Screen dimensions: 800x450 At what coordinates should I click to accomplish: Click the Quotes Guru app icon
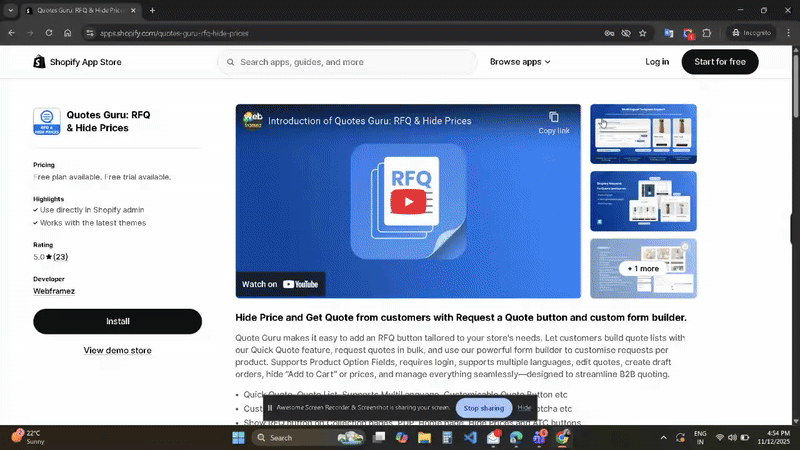46,121
